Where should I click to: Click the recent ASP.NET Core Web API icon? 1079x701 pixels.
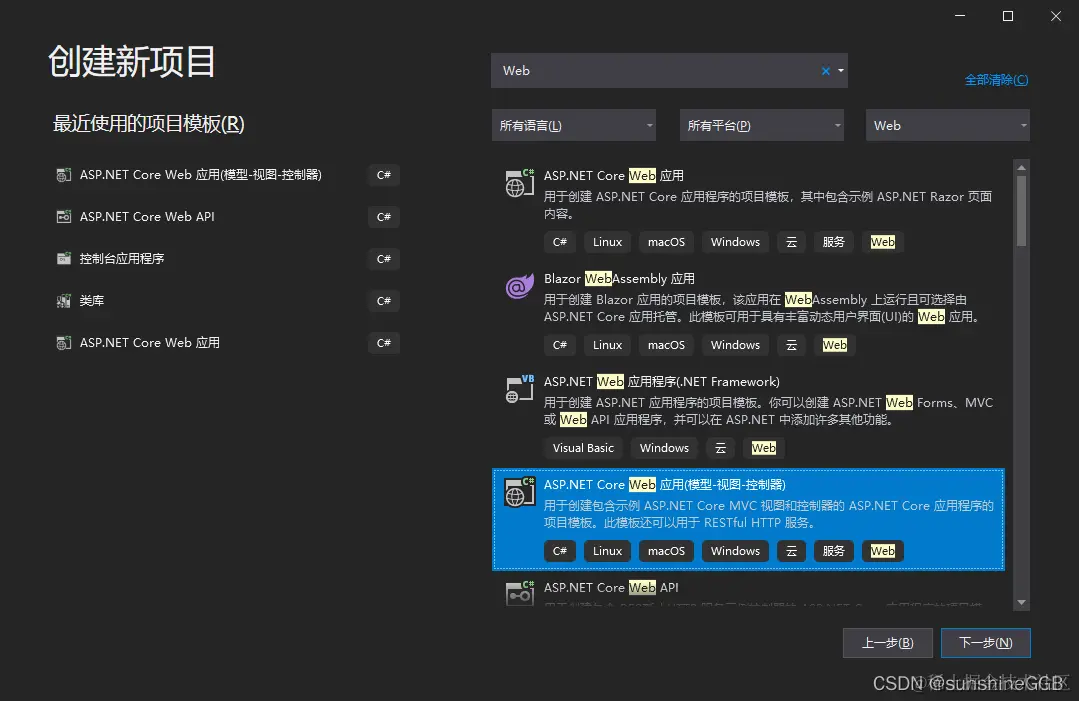(x=63, y=217)
